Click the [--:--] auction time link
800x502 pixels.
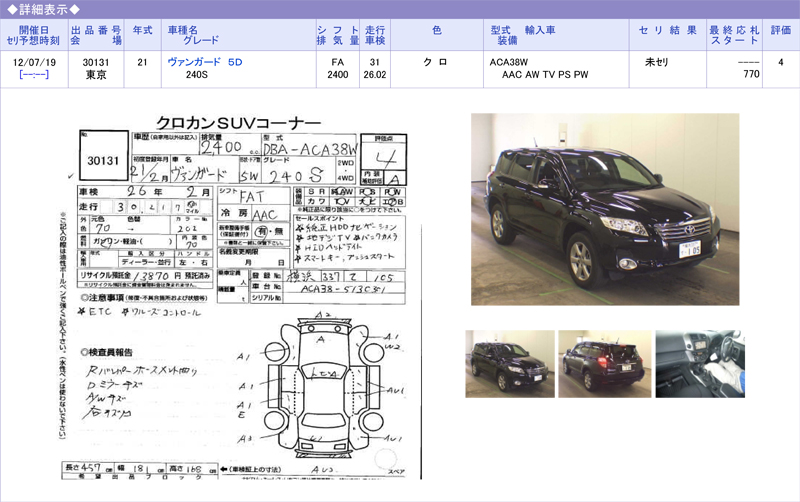(34, 74)
